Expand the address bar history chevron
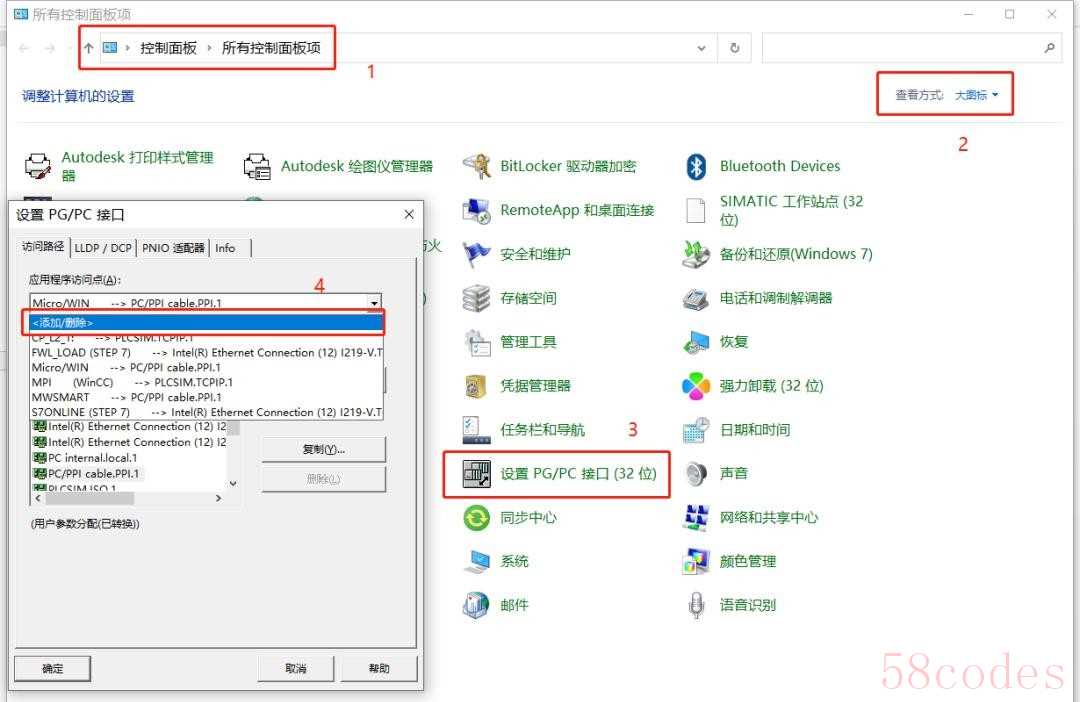Image resolution: width=1080 pixels, height=702 pixels. (x=701, y=48)
